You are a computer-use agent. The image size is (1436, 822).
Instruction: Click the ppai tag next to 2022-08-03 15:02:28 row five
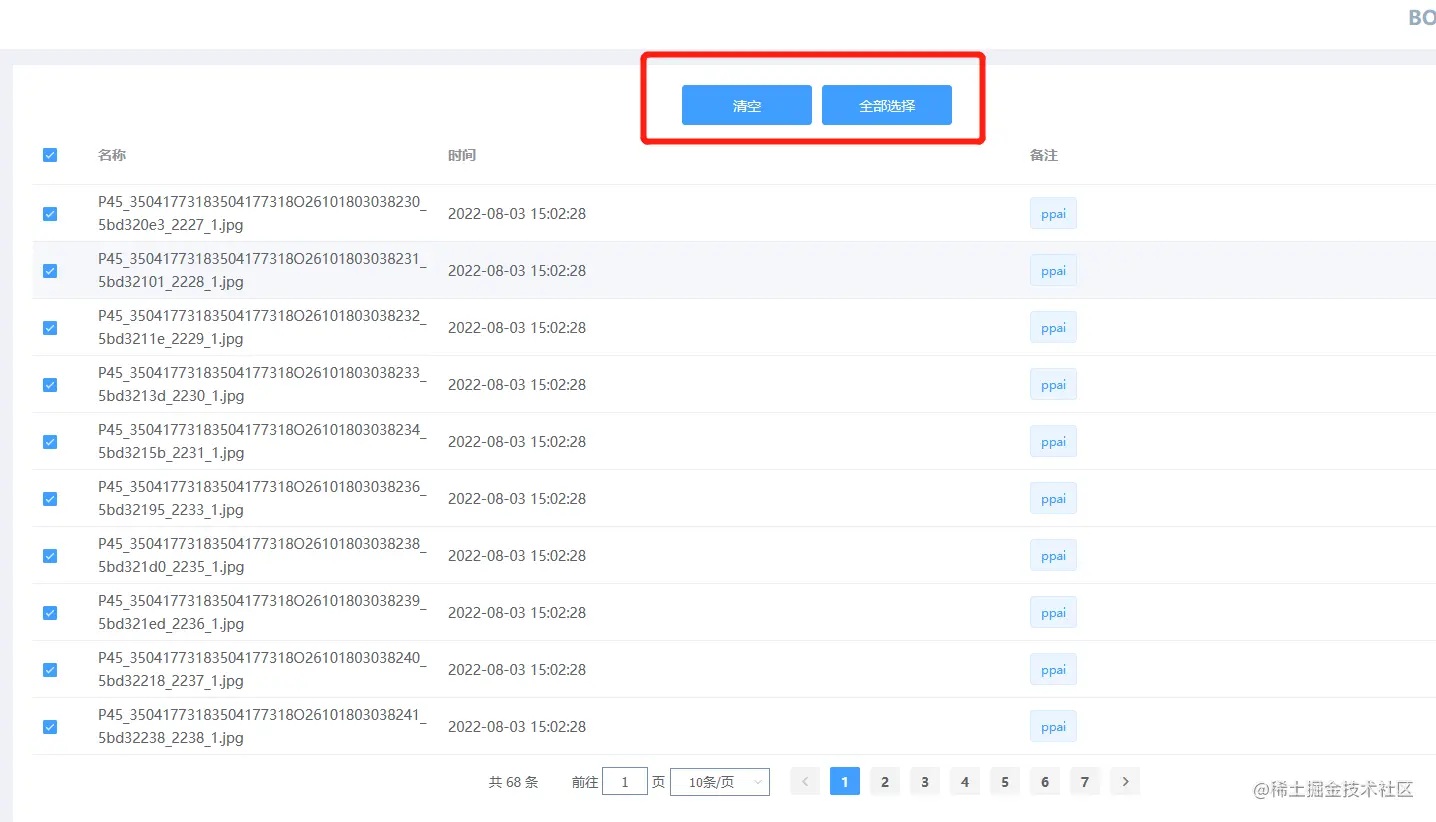[1053, 441]
